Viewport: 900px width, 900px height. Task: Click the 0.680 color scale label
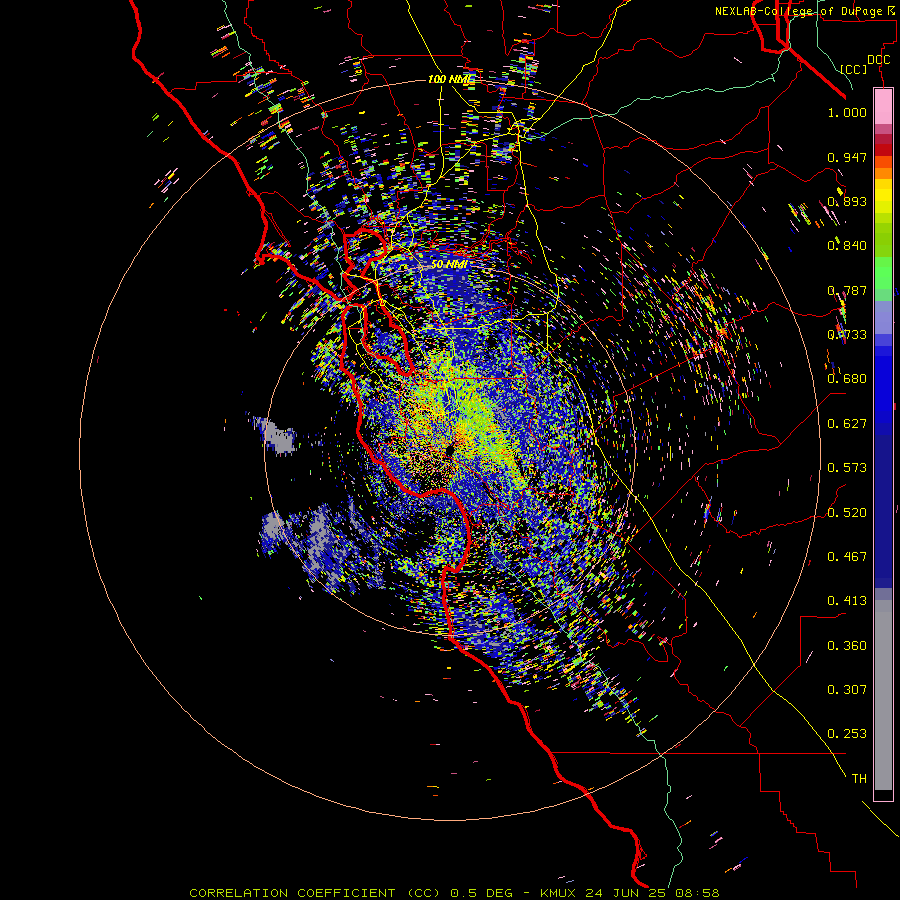tap(847, 379)
